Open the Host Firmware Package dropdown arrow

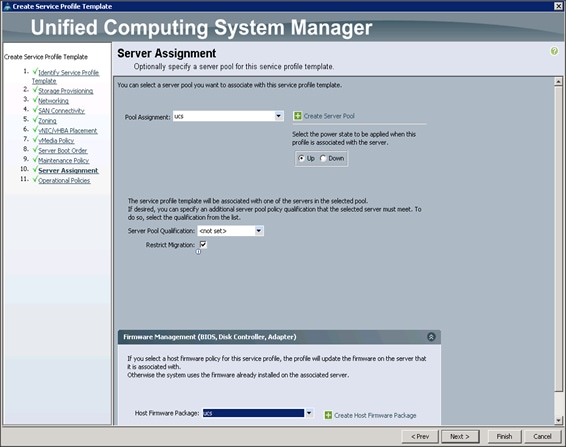coord(309,413)
